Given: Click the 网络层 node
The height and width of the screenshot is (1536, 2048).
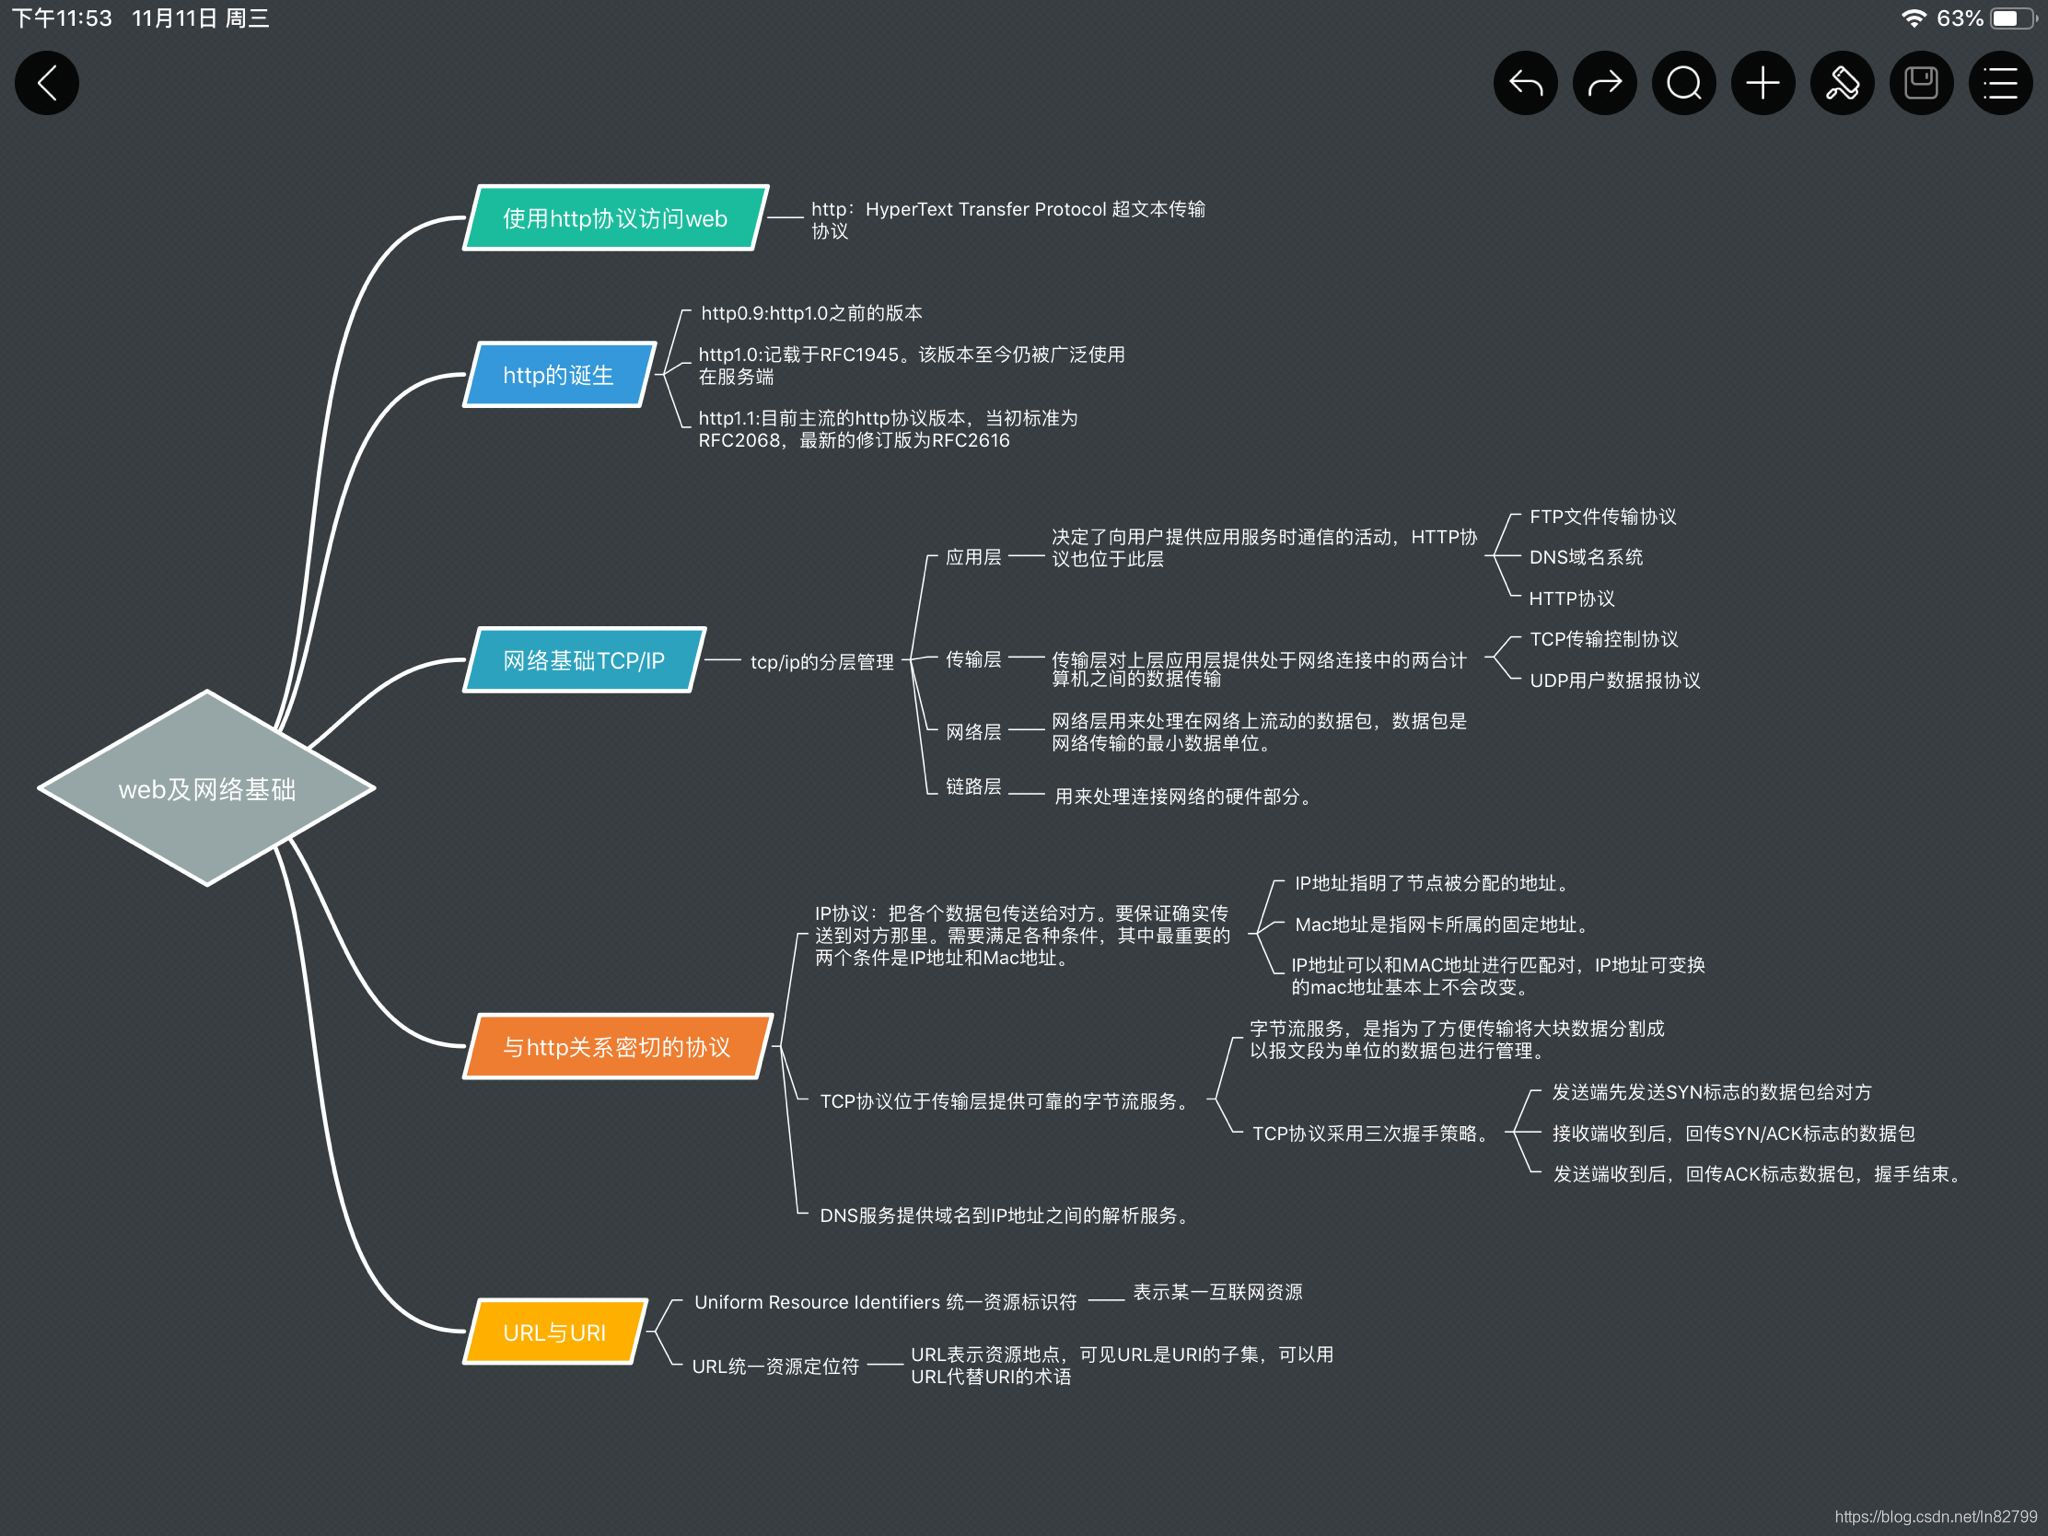Looking at the screenshot, I should [973, 732].
